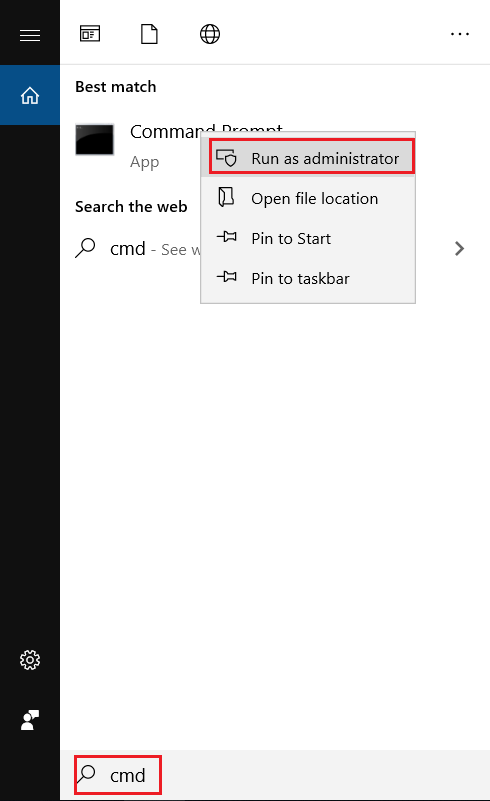Click the pin icon beside Pin to taskbar
The height and width of the screenshot is (801, 490).
(x=227, y=277)
